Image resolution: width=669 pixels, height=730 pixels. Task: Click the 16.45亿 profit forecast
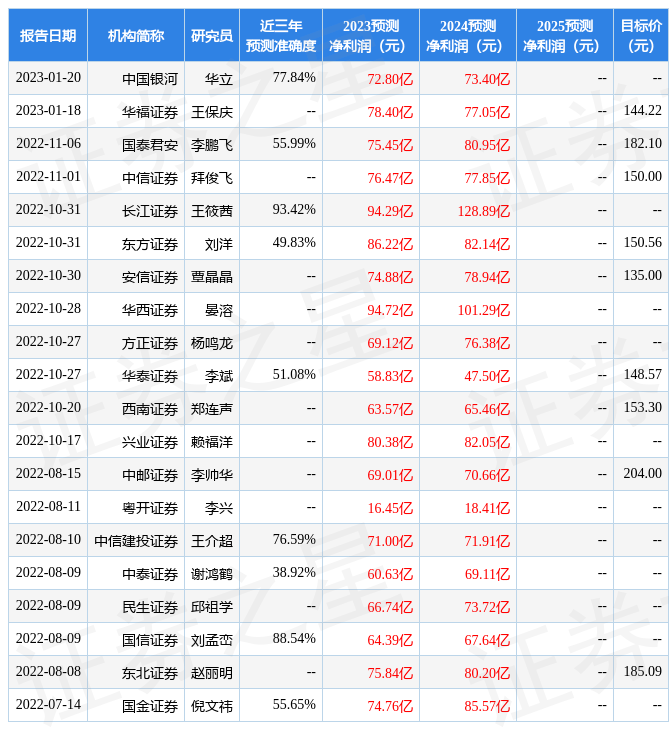(x=390, y=509)
